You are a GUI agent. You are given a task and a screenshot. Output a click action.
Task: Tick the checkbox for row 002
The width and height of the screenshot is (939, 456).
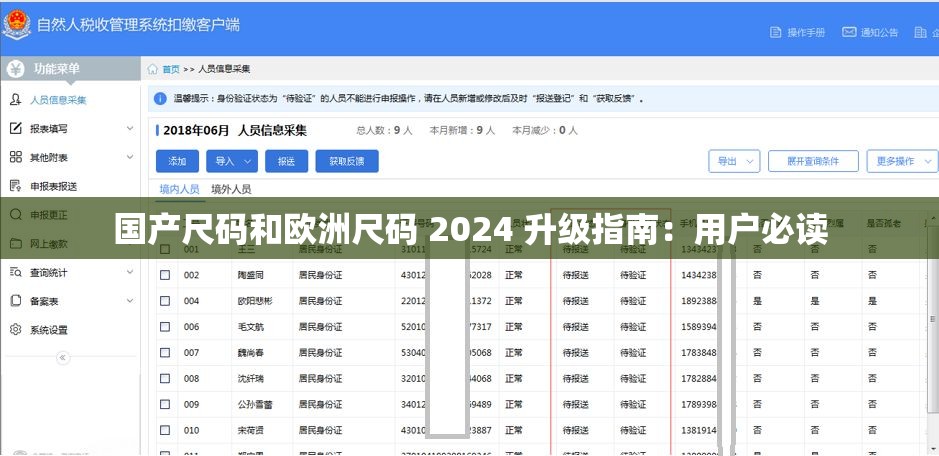tap(165, 275)
